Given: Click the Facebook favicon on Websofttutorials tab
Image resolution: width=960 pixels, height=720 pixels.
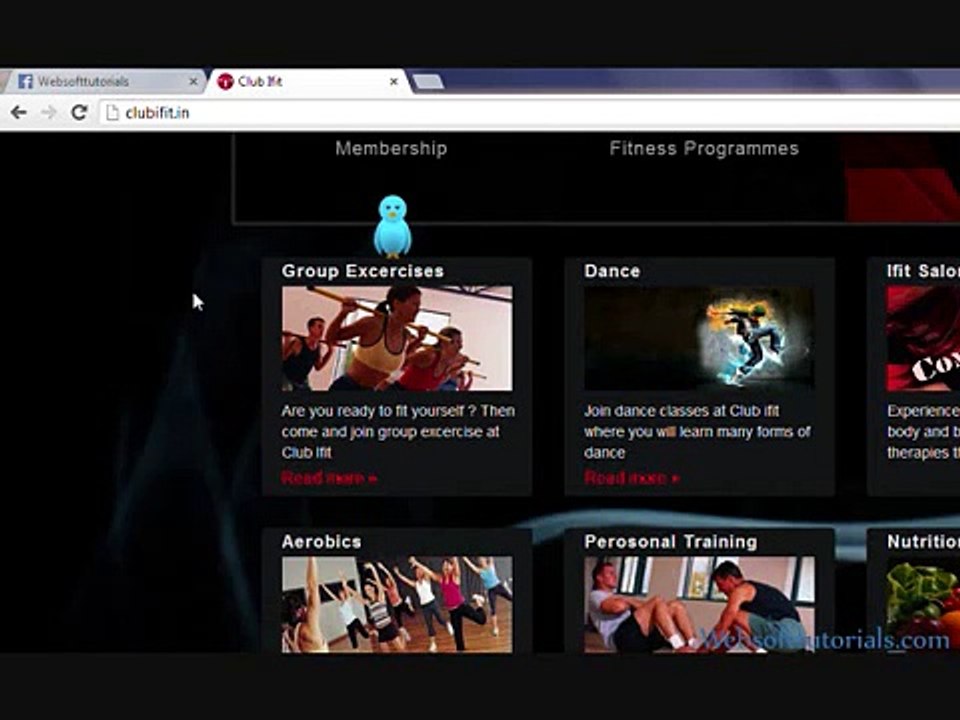Looking at the screenshot, I should 25,81.
